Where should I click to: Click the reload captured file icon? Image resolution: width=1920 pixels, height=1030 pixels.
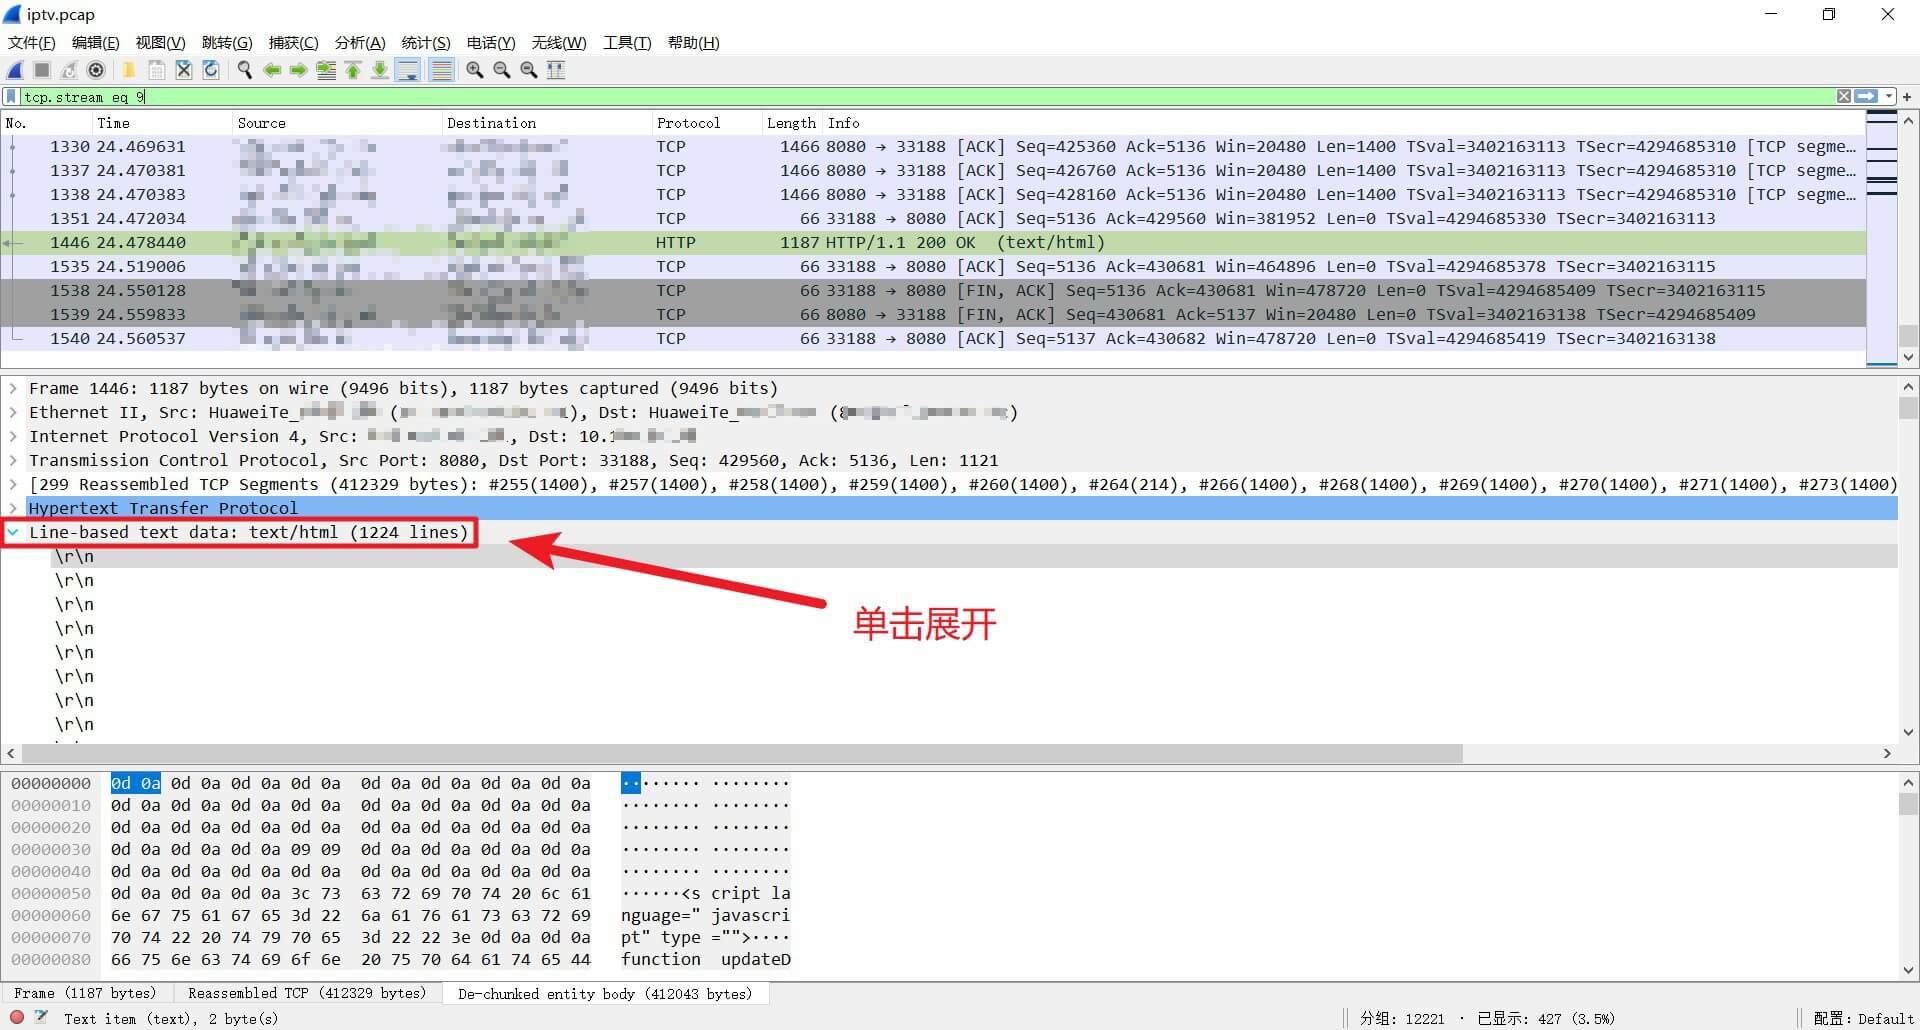211,70
